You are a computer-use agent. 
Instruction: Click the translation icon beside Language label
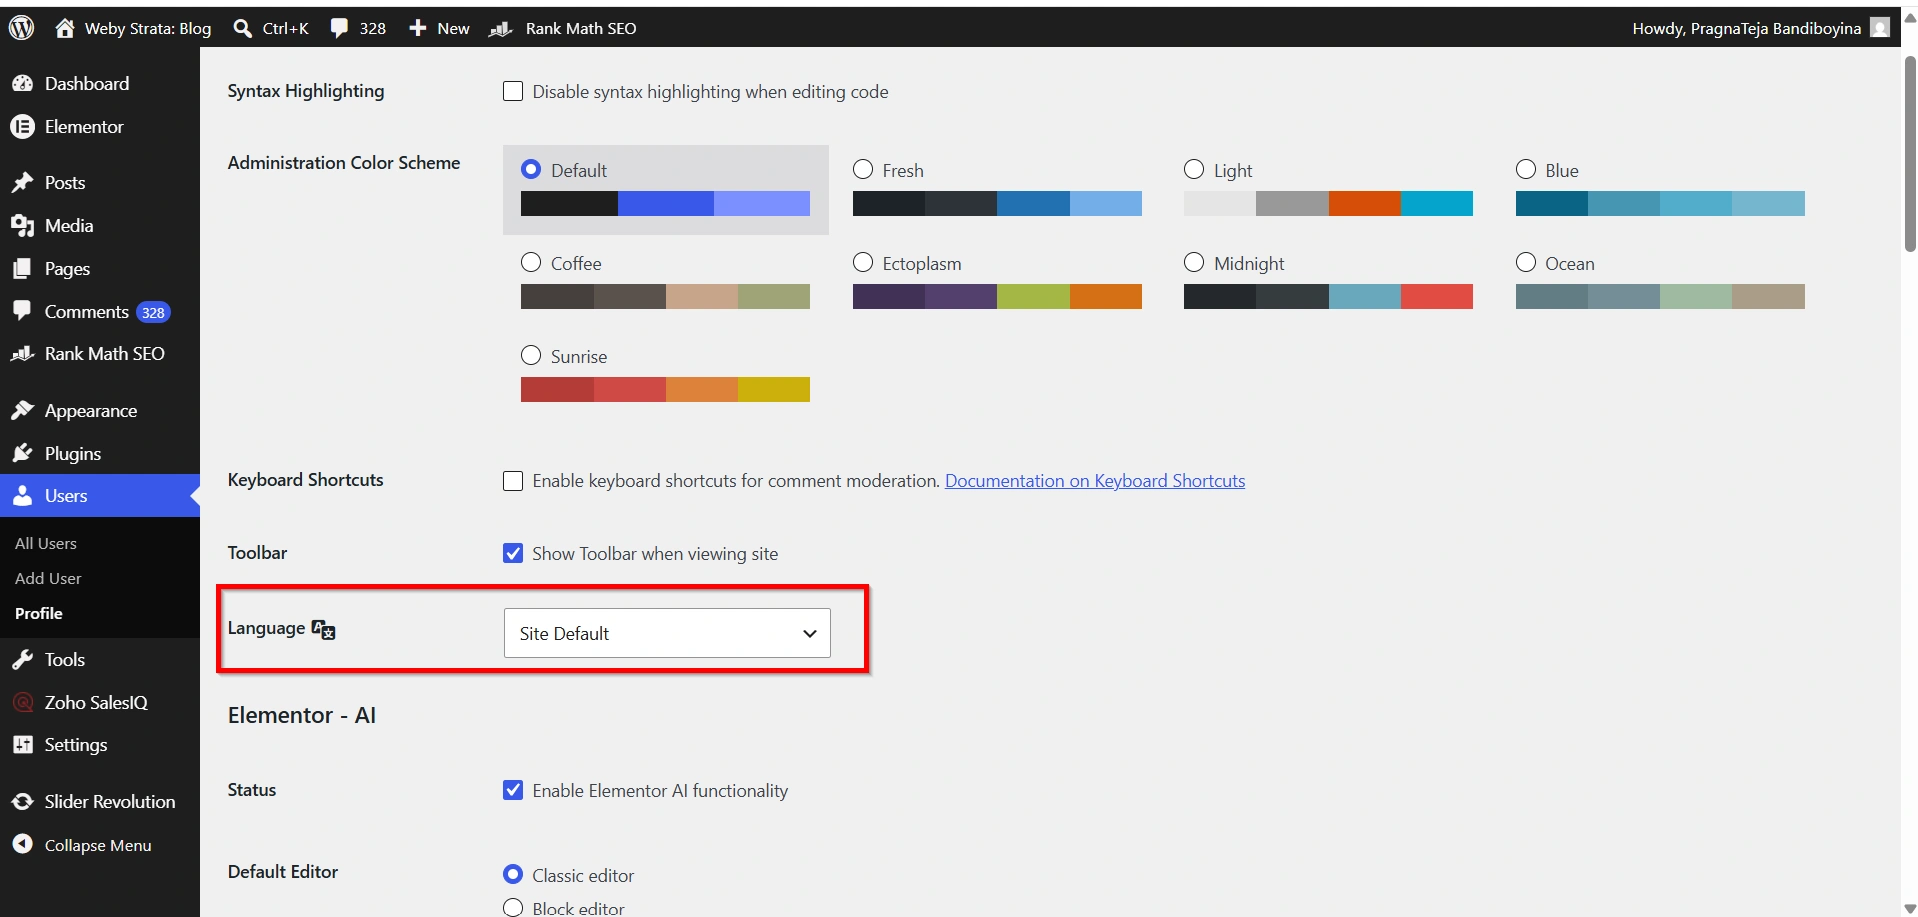[x=323, y=629]
